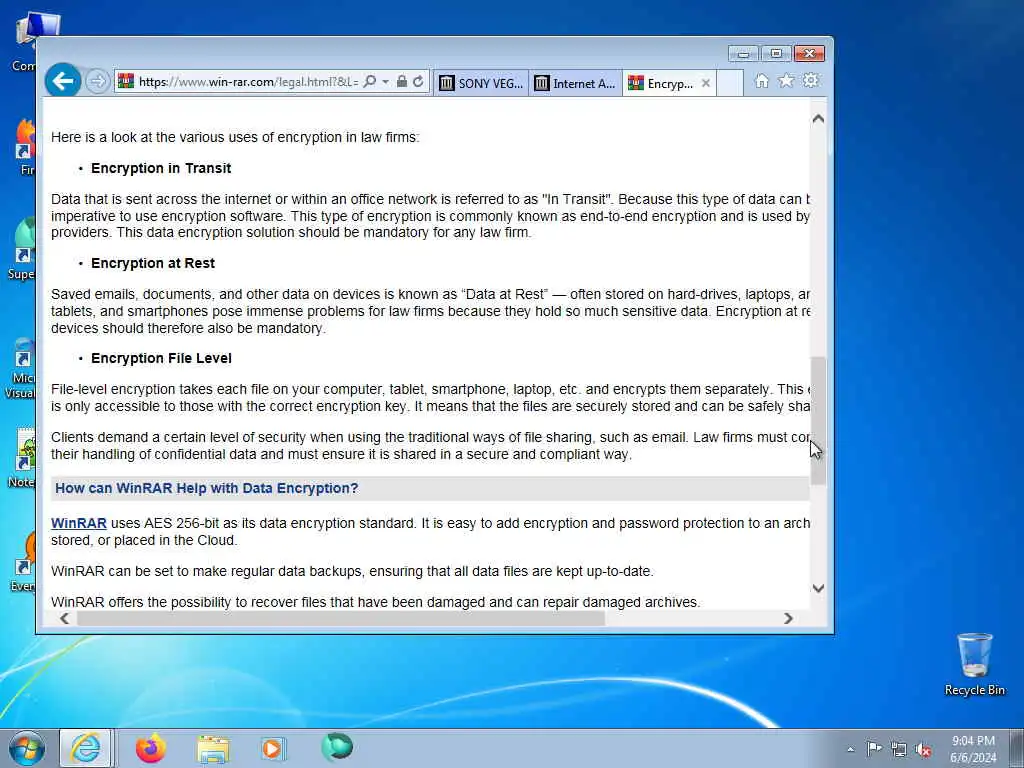1024x768 pixels.
Task: Switch to the SONY VEG... tab
Action: [x=481, y=83]
